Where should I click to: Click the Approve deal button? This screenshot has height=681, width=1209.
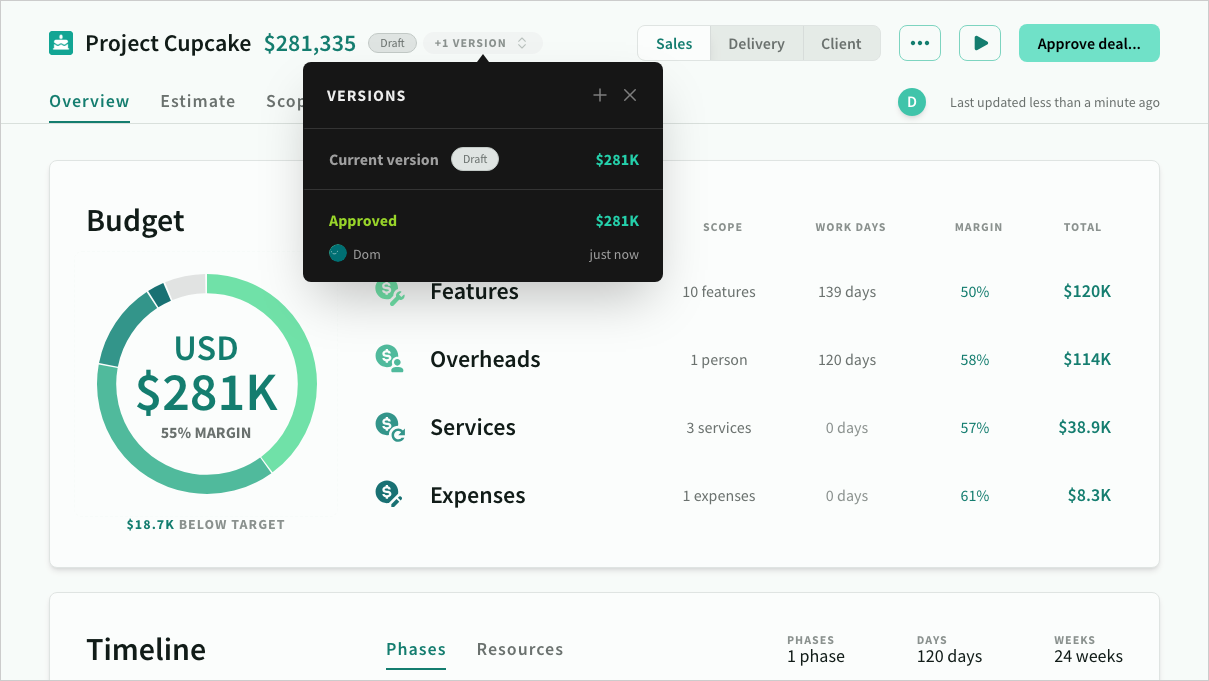click(x=1088, y=43)
